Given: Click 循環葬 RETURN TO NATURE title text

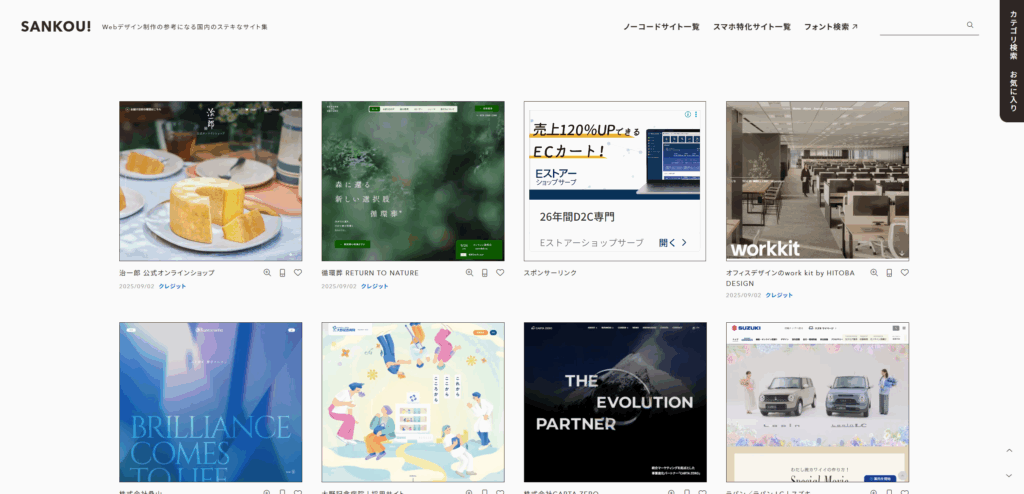Looking at the screenshot, I should click(370, 272).
